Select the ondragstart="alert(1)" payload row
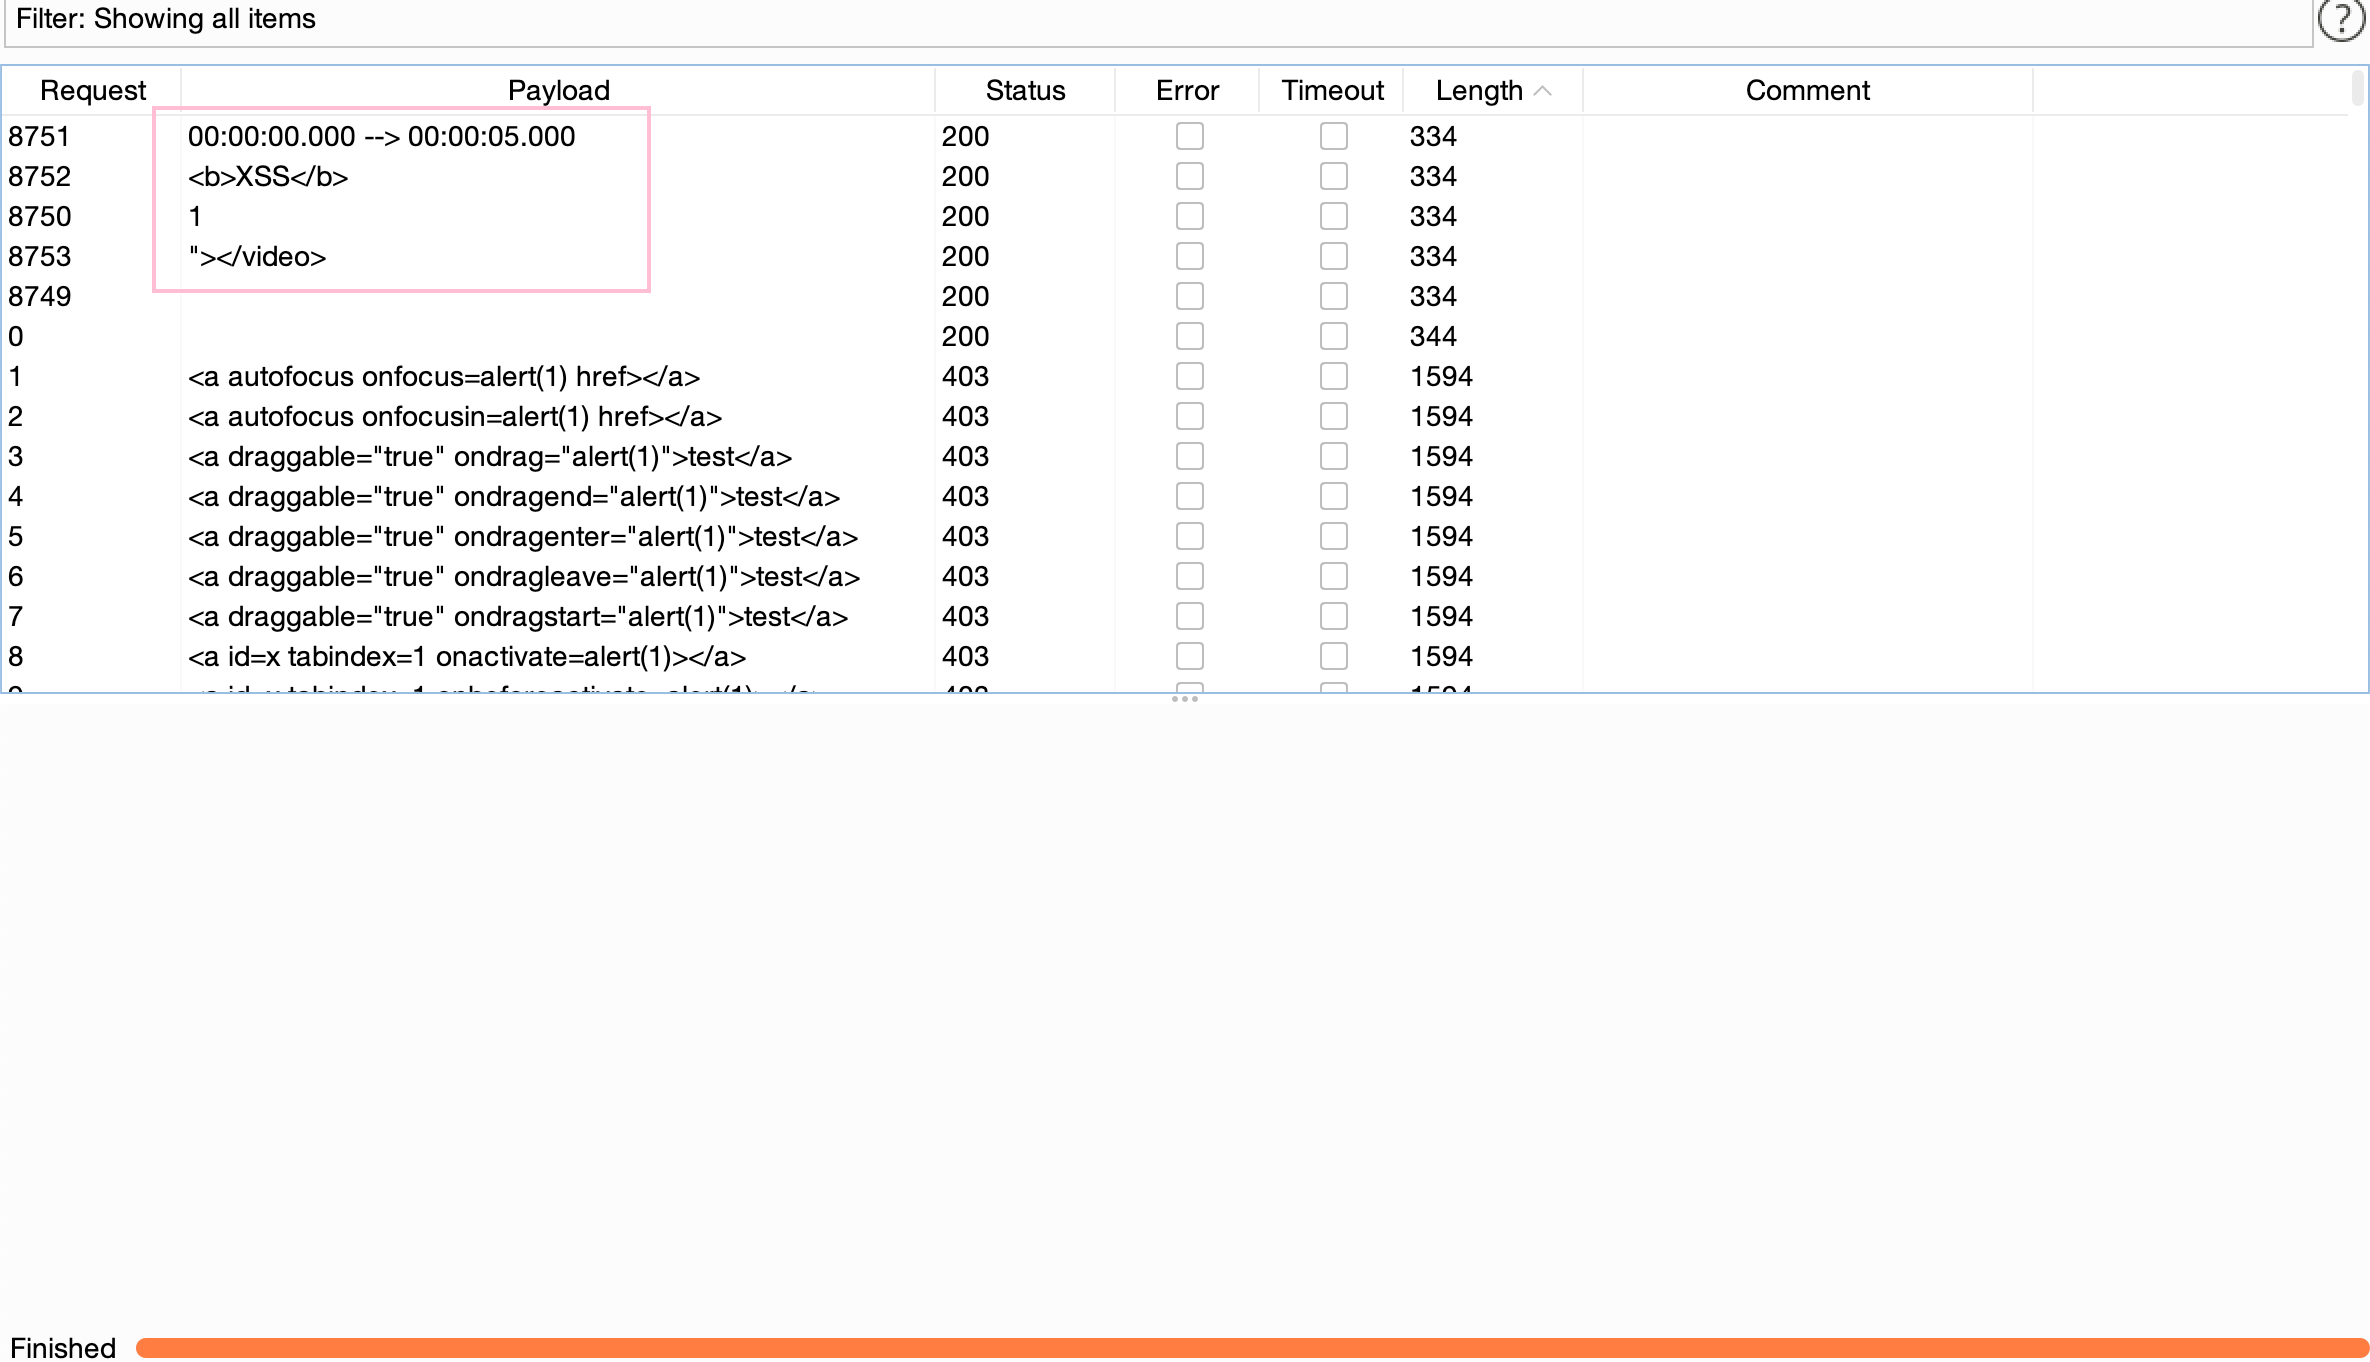Image resolution: width=2370 pixels, height=1362 pixels. pos(518,616)
